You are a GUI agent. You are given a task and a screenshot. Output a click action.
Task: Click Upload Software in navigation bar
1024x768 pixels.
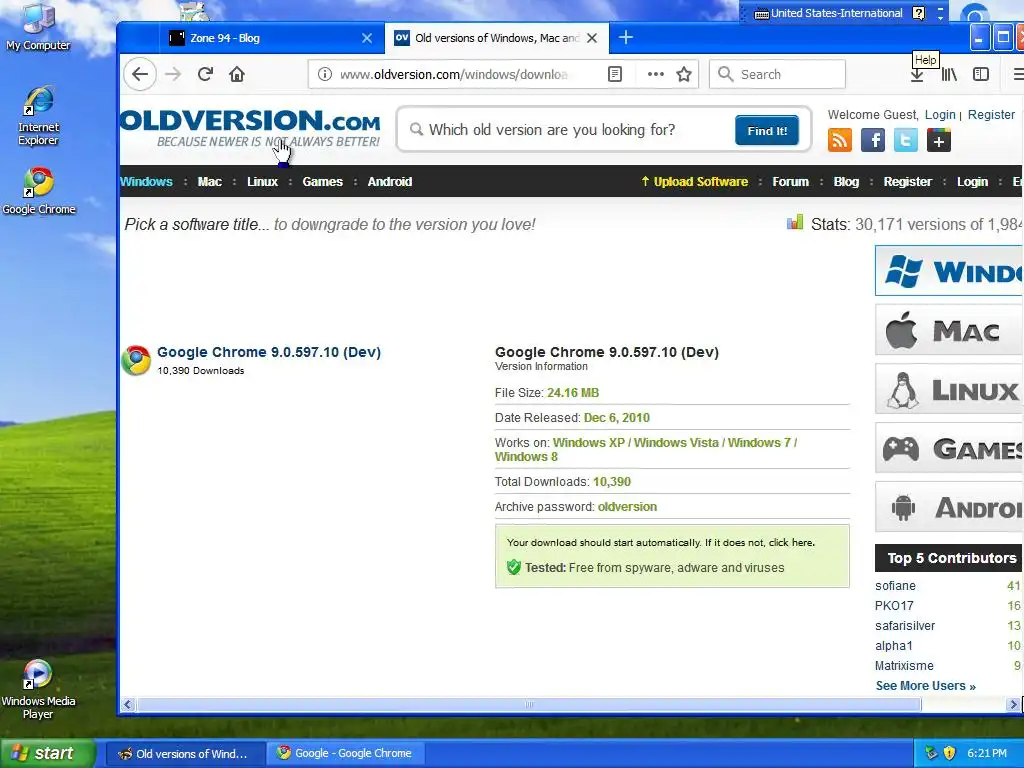pos(695,182)
